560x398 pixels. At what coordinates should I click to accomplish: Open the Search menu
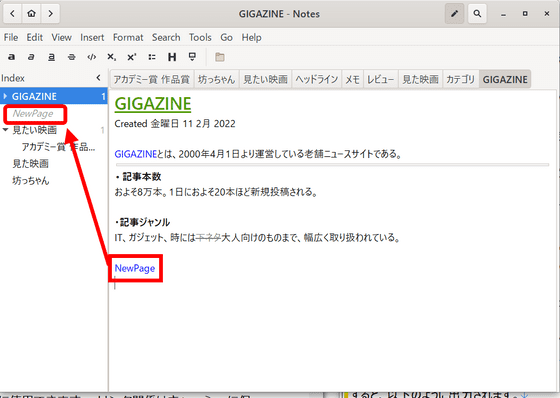point(166,37)
